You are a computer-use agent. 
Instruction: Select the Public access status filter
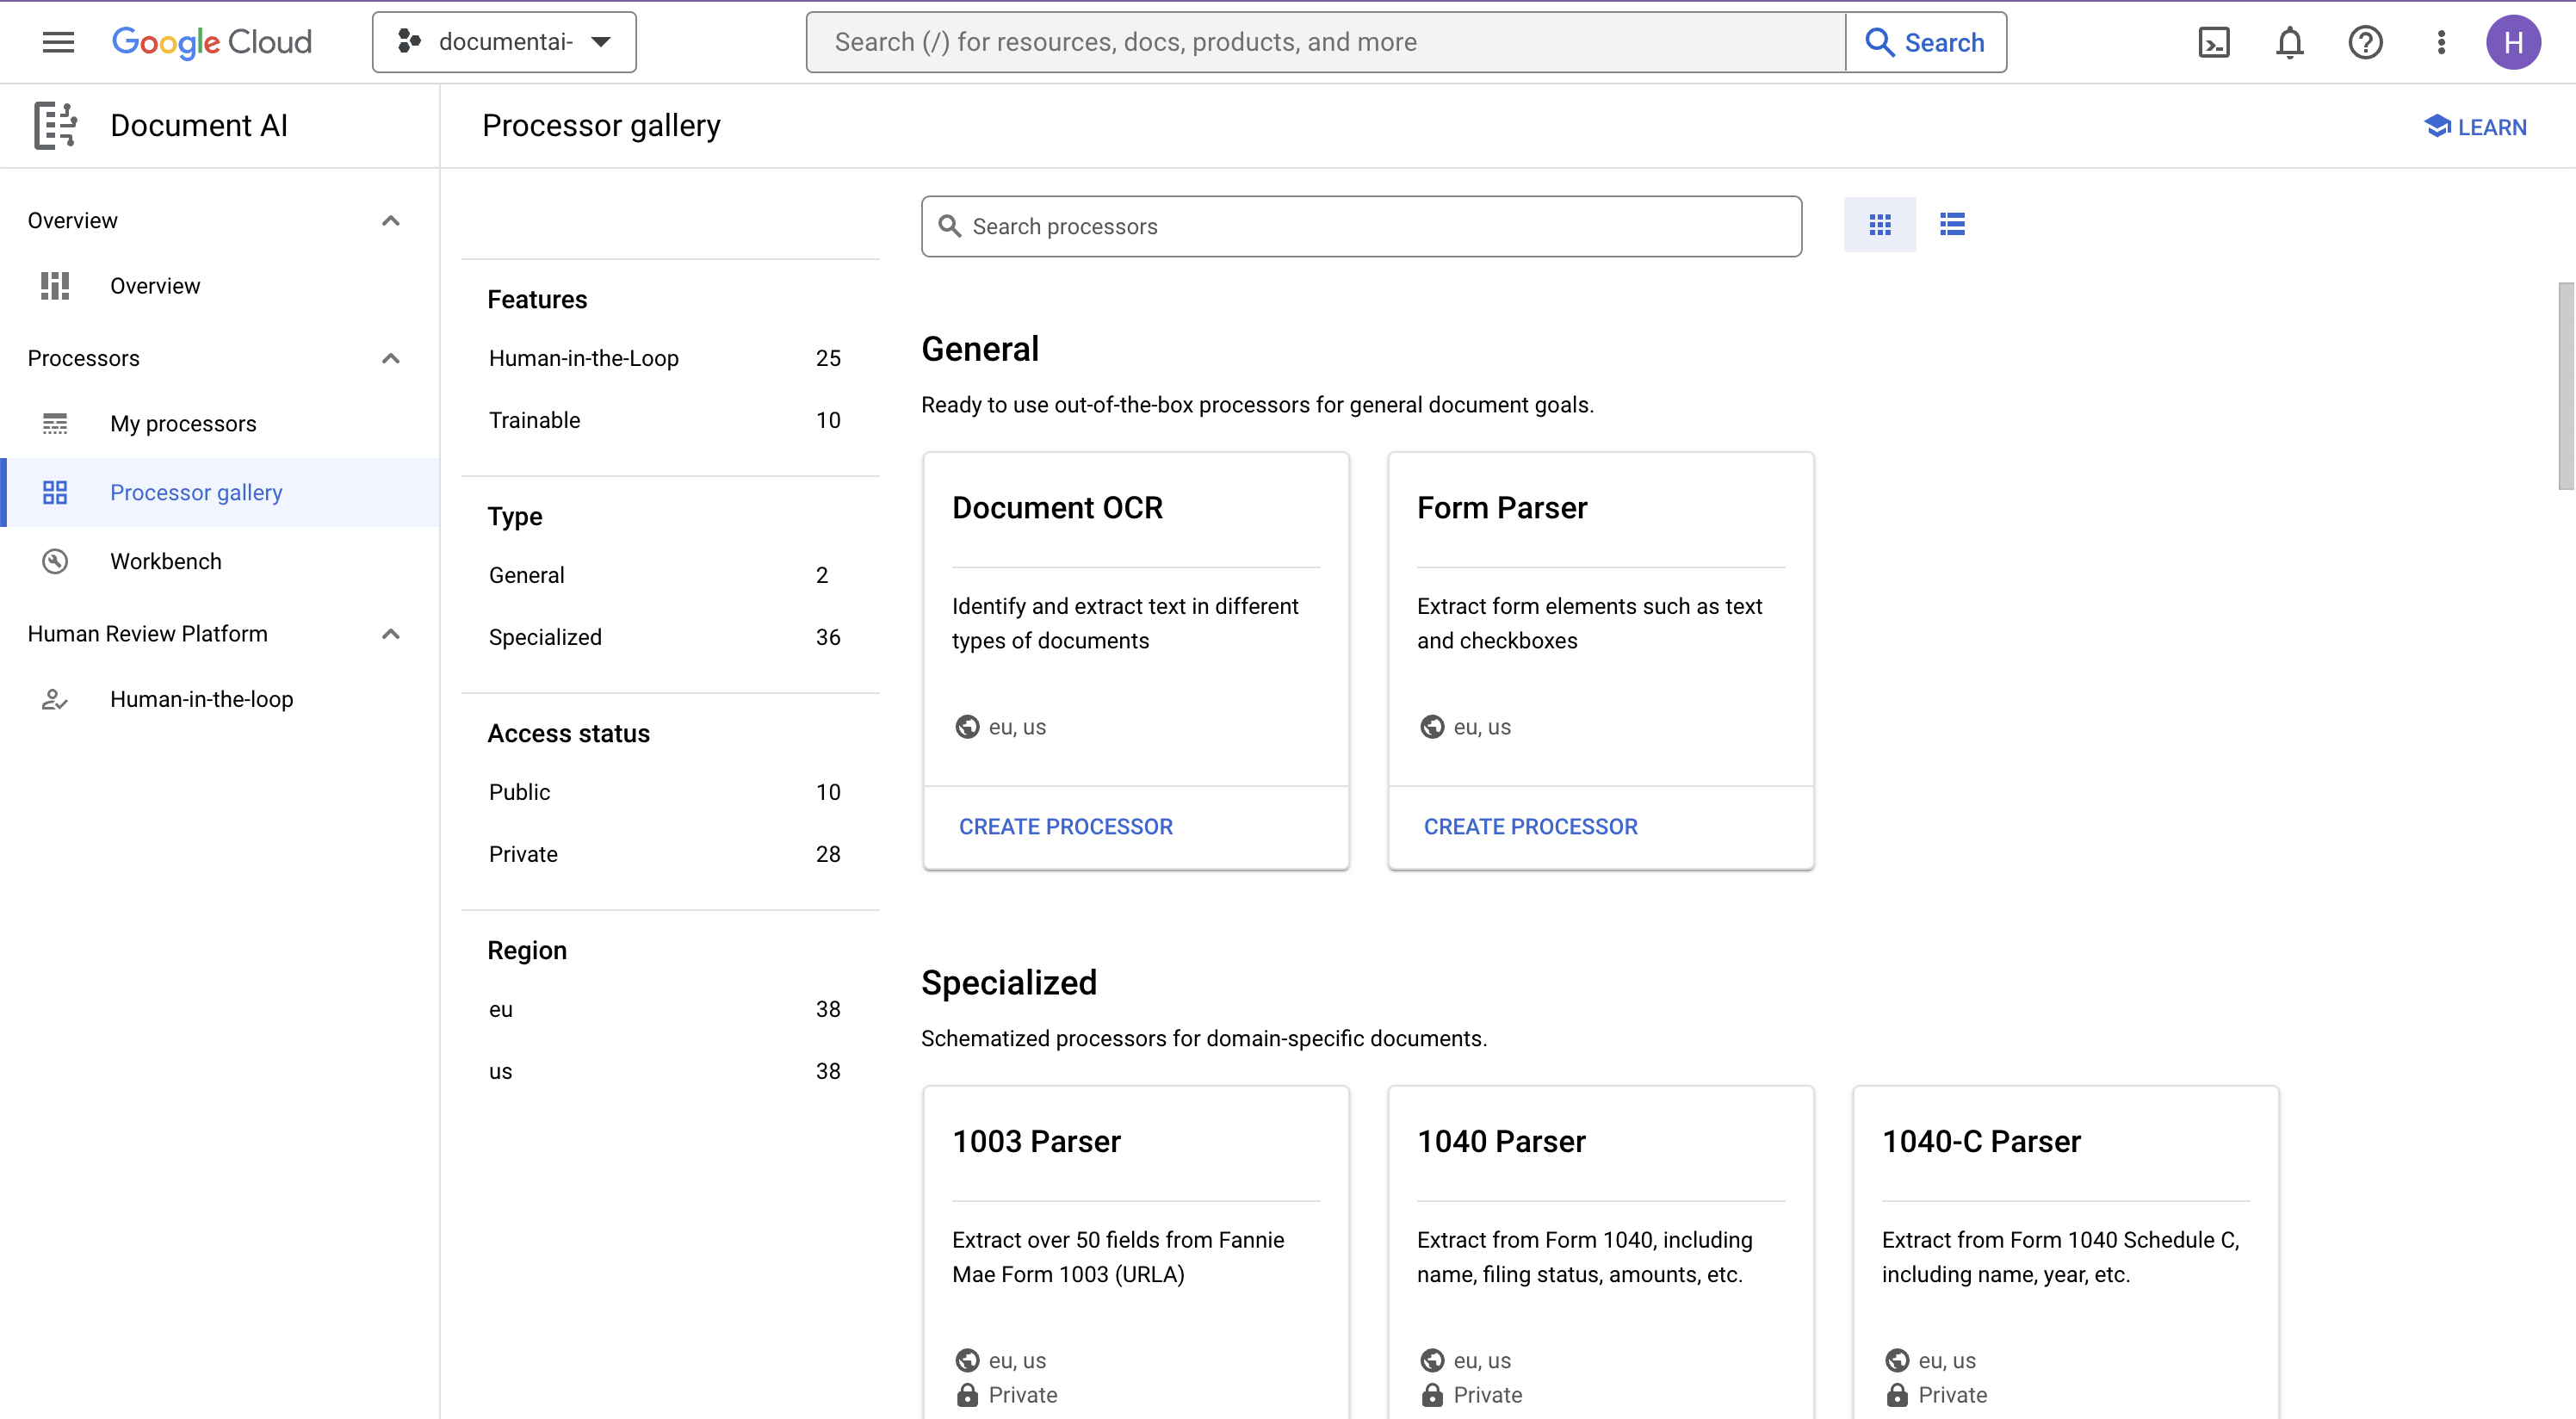(x=518, y=791)
